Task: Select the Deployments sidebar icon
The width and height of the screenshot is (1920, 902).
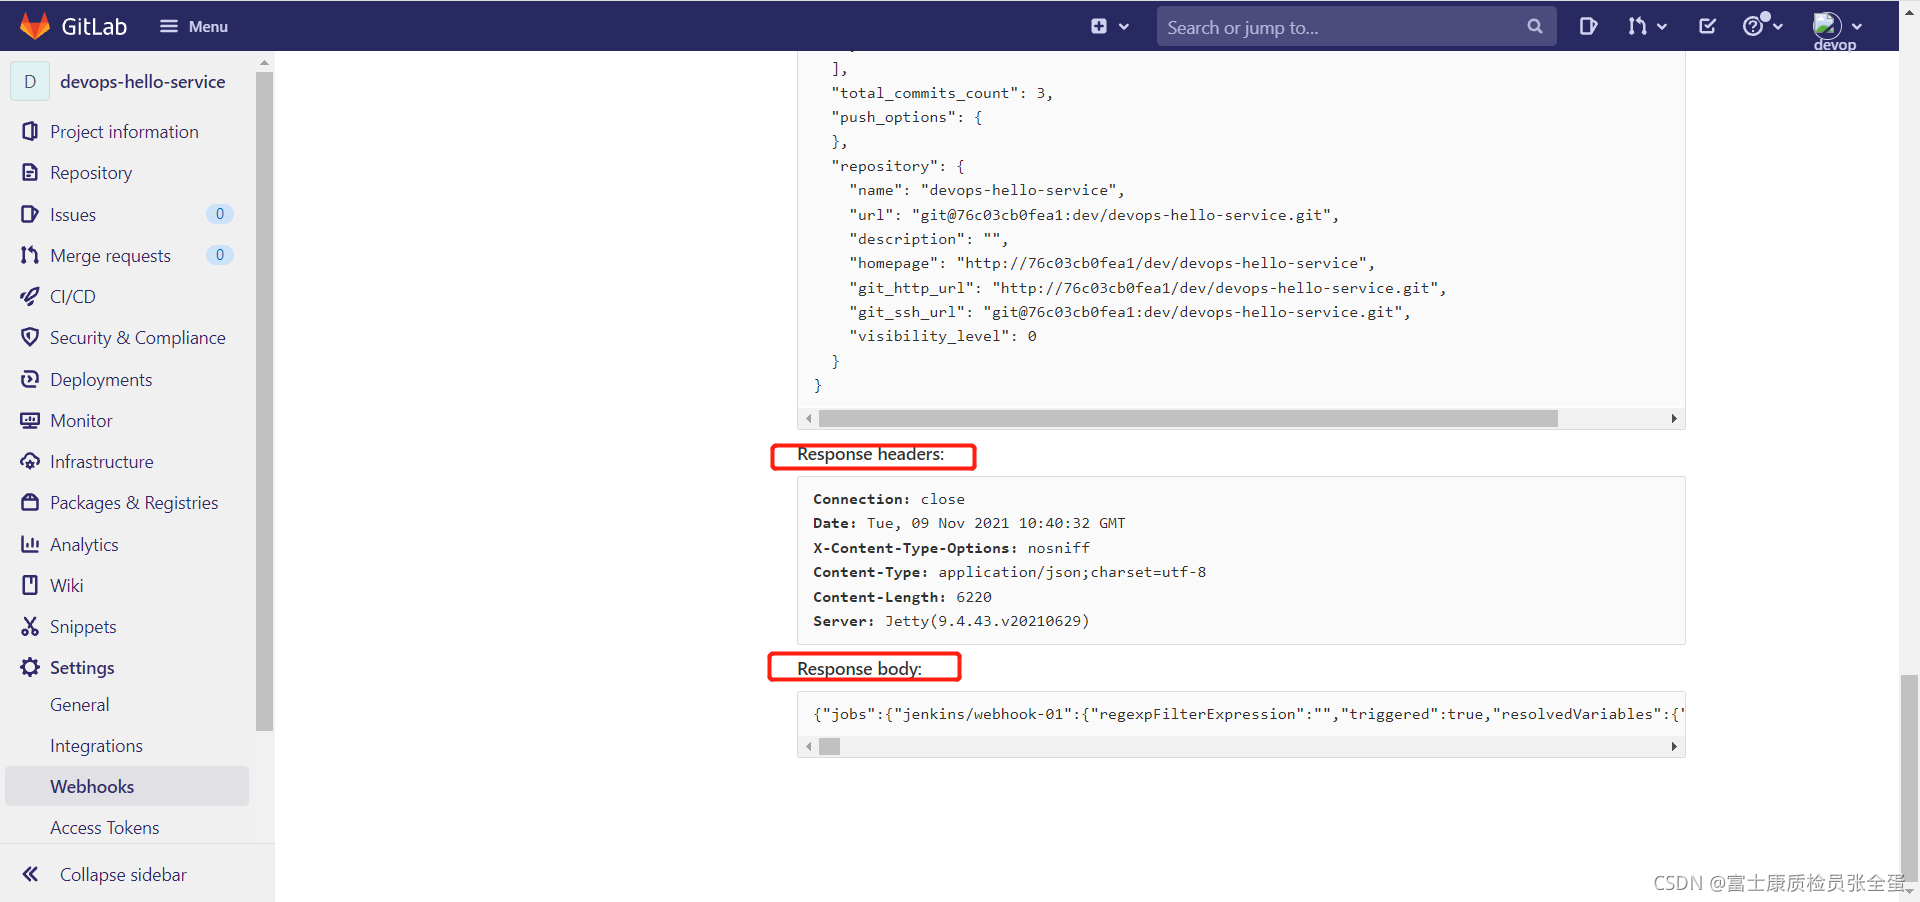Action: tap(29, 379)
